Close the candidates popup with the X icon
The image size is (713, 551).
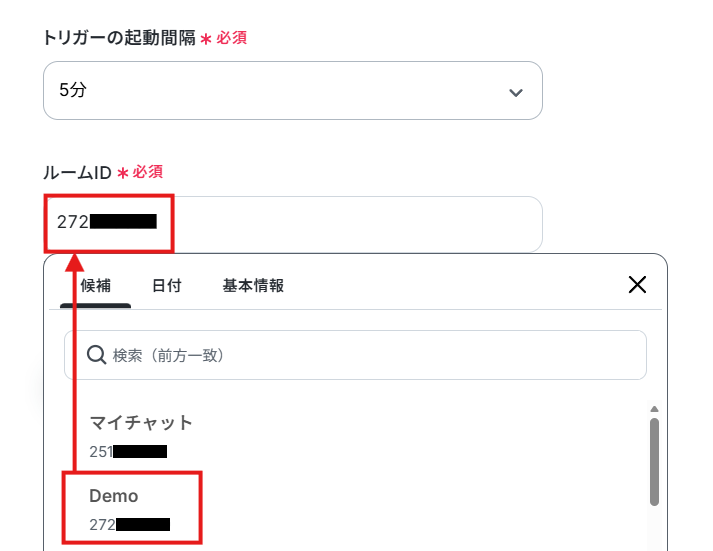(637, 285)
